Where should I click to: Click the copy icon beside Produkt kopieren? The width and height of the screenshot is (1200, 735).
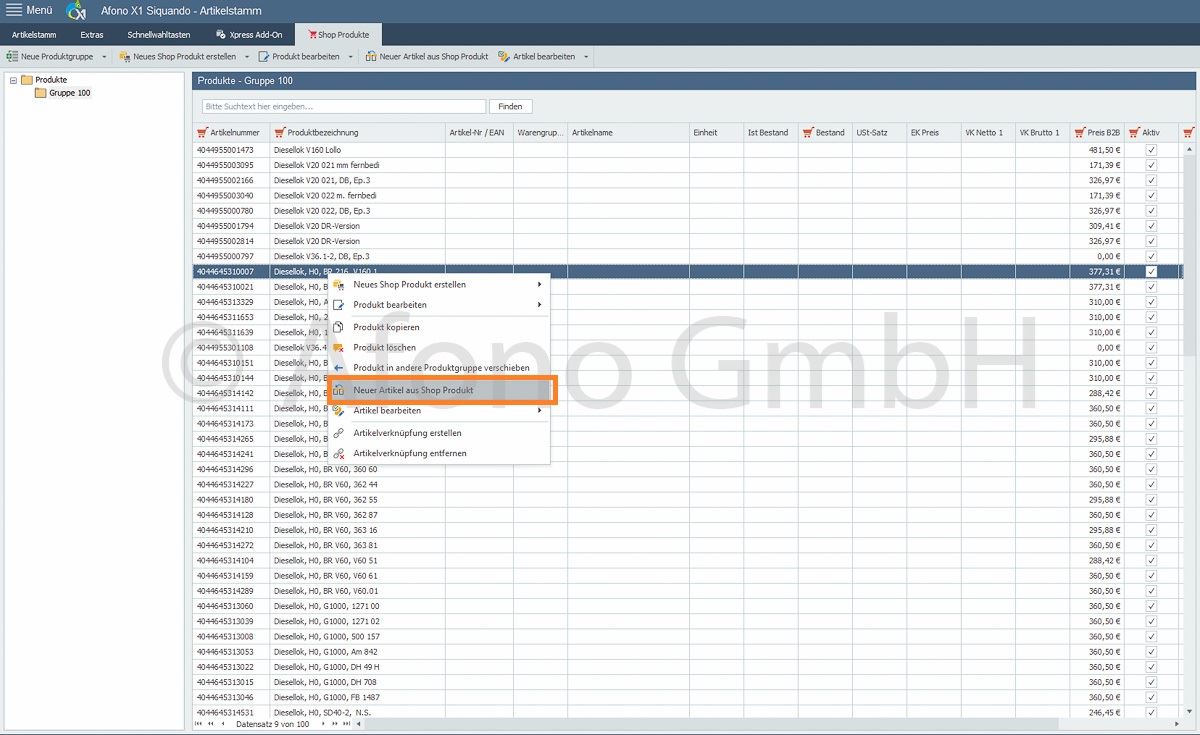pyautogui.click(x=338, y=327)
